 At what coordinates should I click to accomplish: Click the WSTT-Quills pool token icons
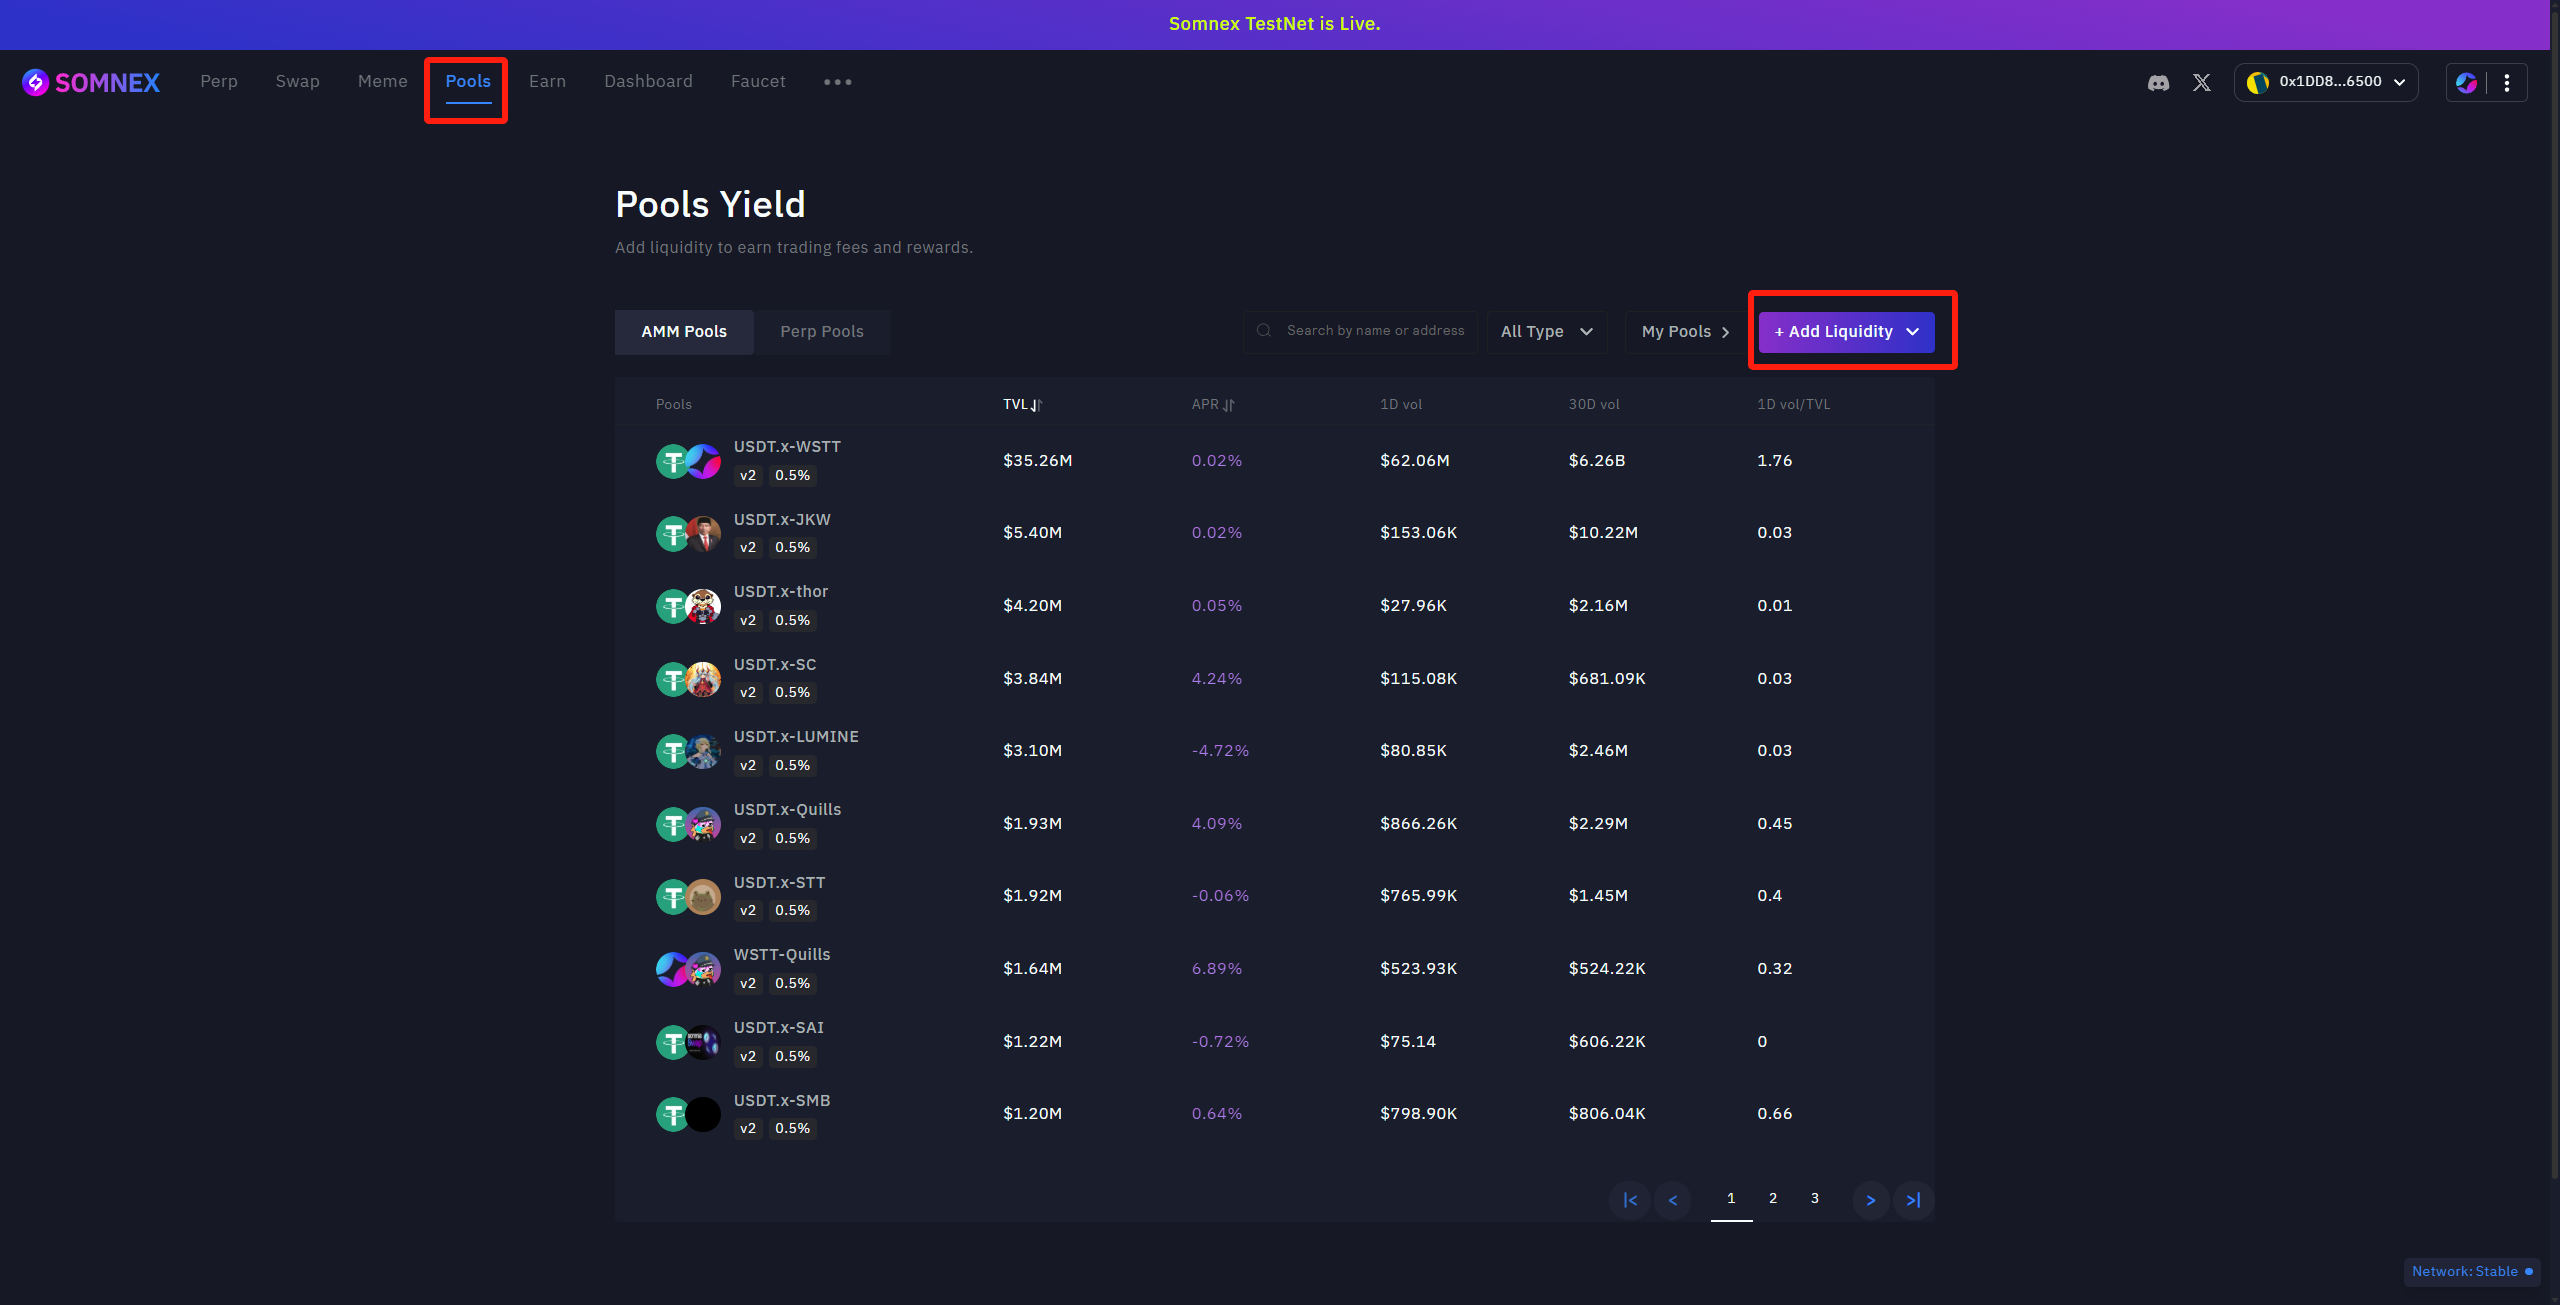pos(688,969)
